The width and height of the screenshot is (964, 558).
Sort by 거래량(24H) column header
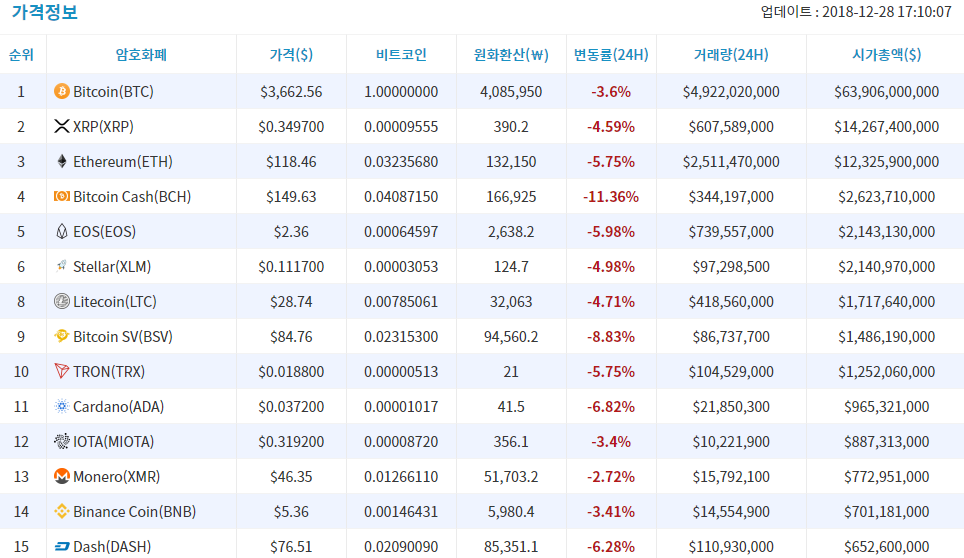tap(731, 55)
